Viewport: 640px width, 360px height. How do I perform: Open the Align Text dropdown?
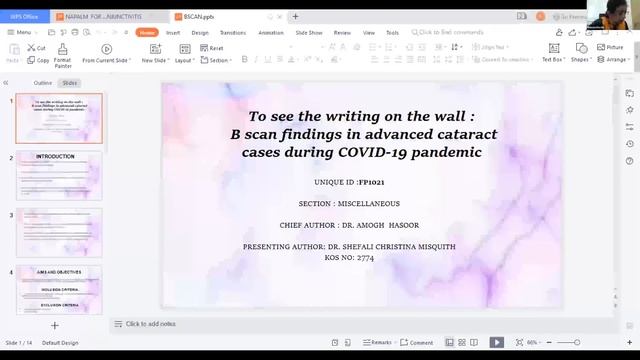490,47
